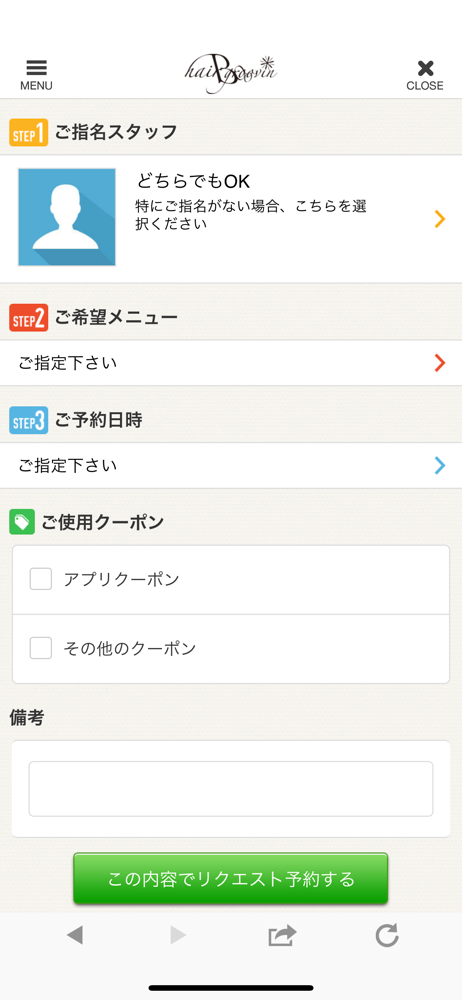This screenshot has width=462, height=1000.
Task: Go back with browser back arrow
Action: (x=75, y=936)
